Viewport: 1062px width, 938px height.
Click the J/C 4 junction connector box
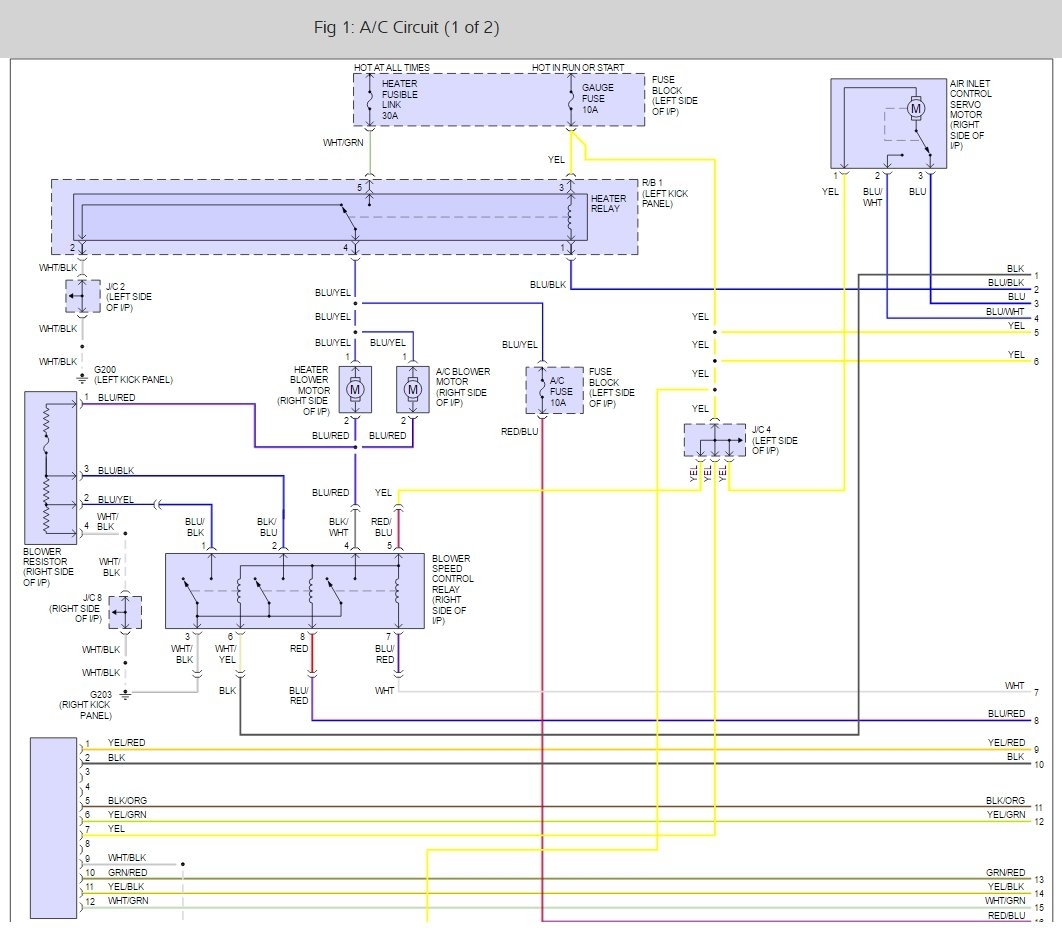715,440
